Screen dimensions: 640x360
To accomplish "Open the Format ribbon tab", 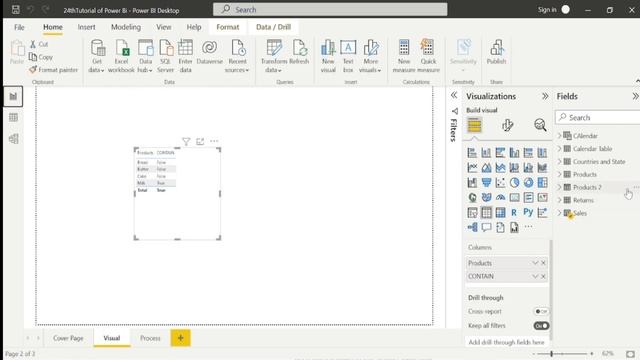I will tap(228, 27).
